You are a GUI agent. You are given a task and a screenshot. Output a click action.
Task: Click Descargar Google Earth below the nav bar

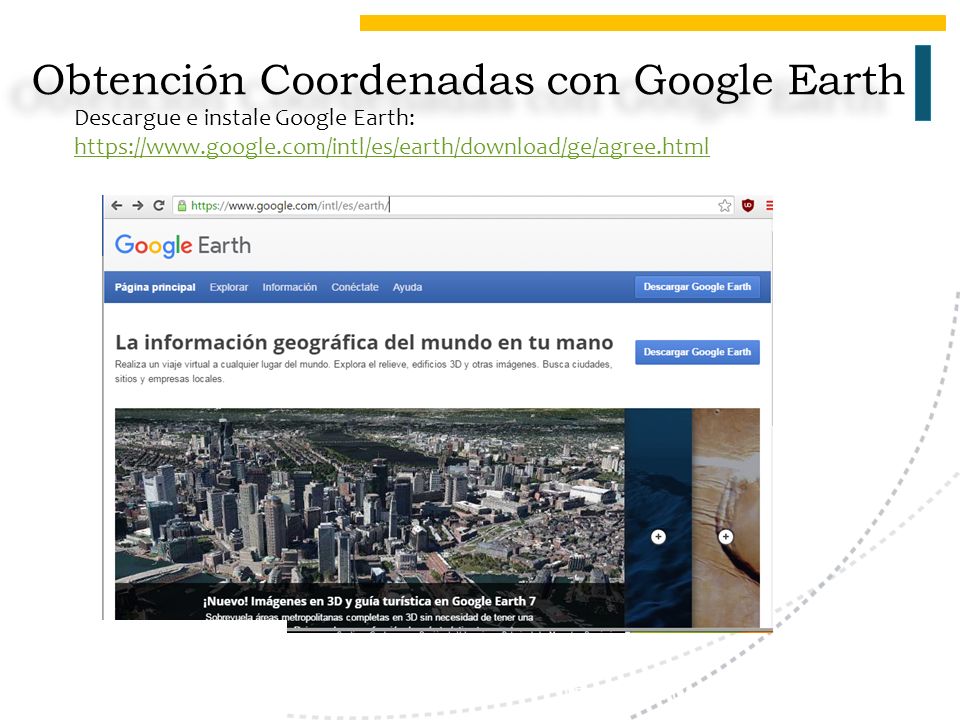697,352
